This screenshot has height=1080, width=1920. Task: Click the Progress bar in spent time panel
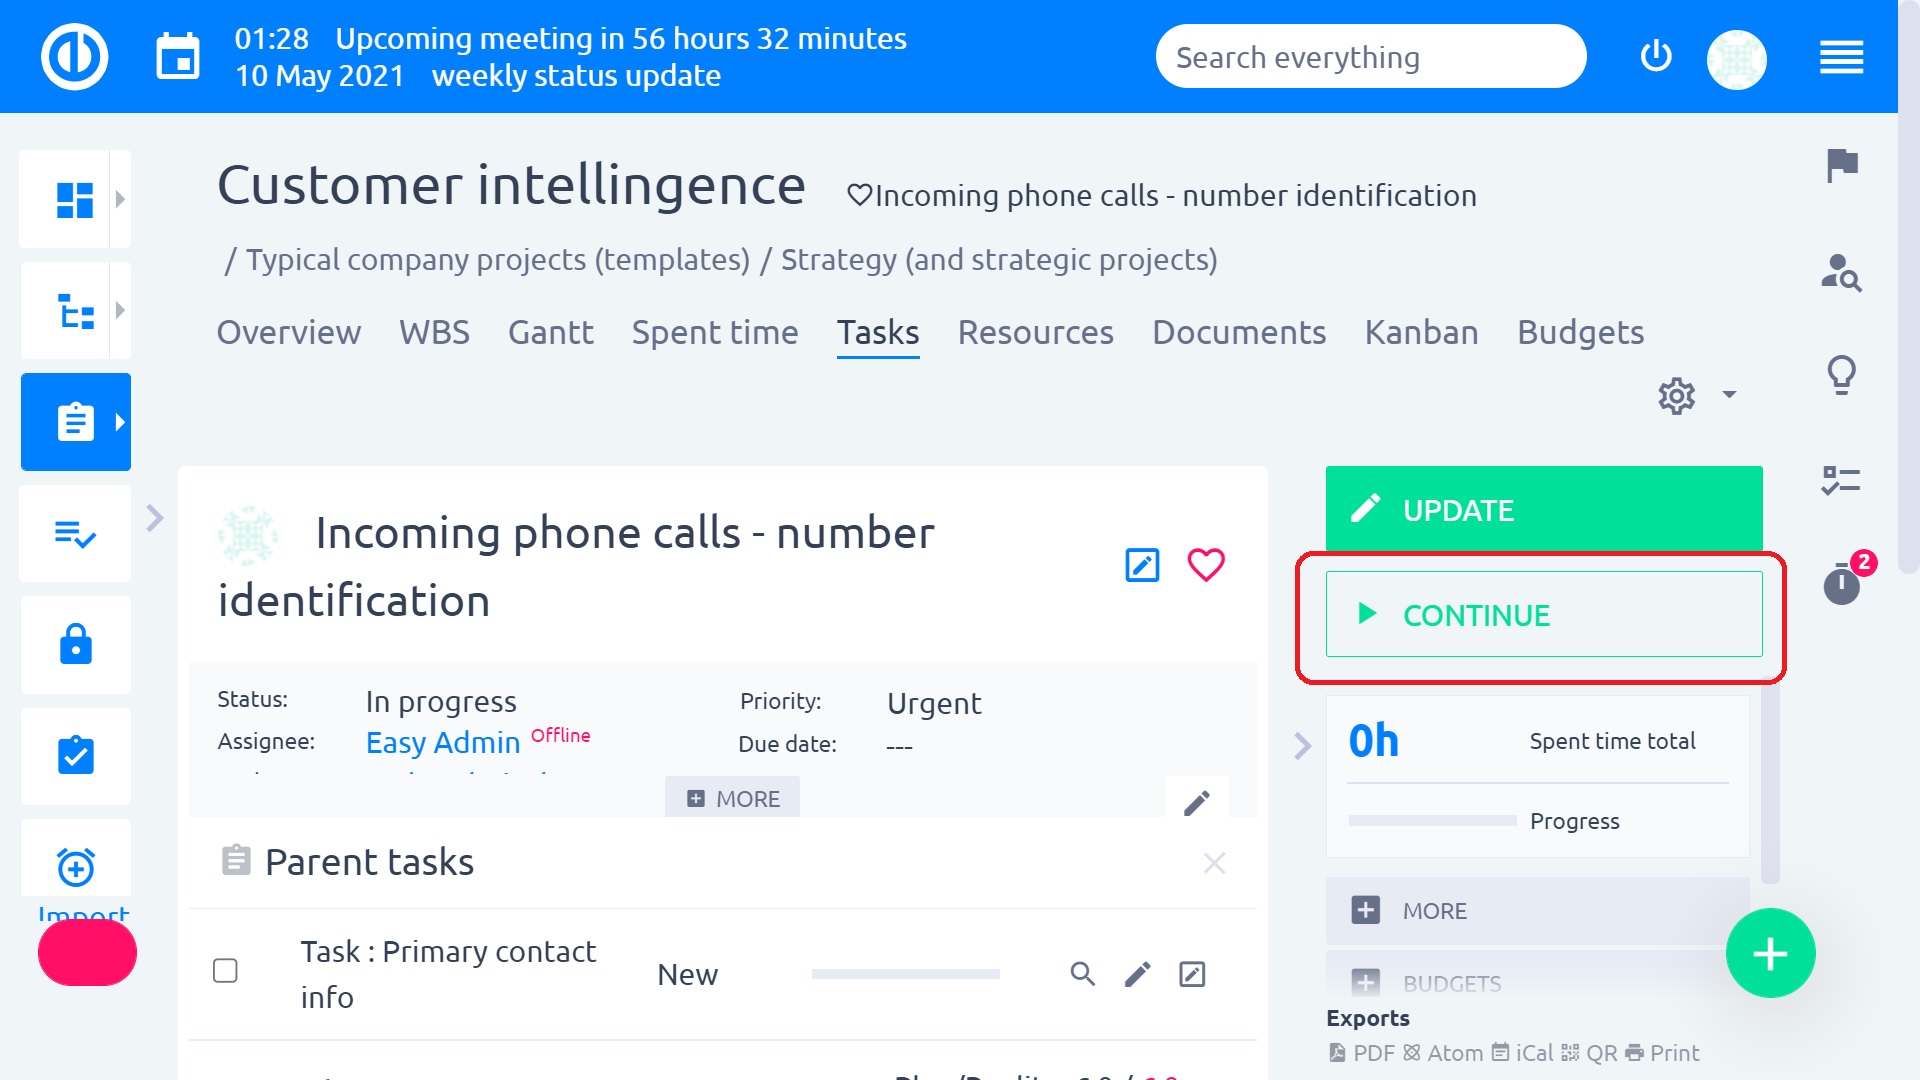click(1432, 821)
